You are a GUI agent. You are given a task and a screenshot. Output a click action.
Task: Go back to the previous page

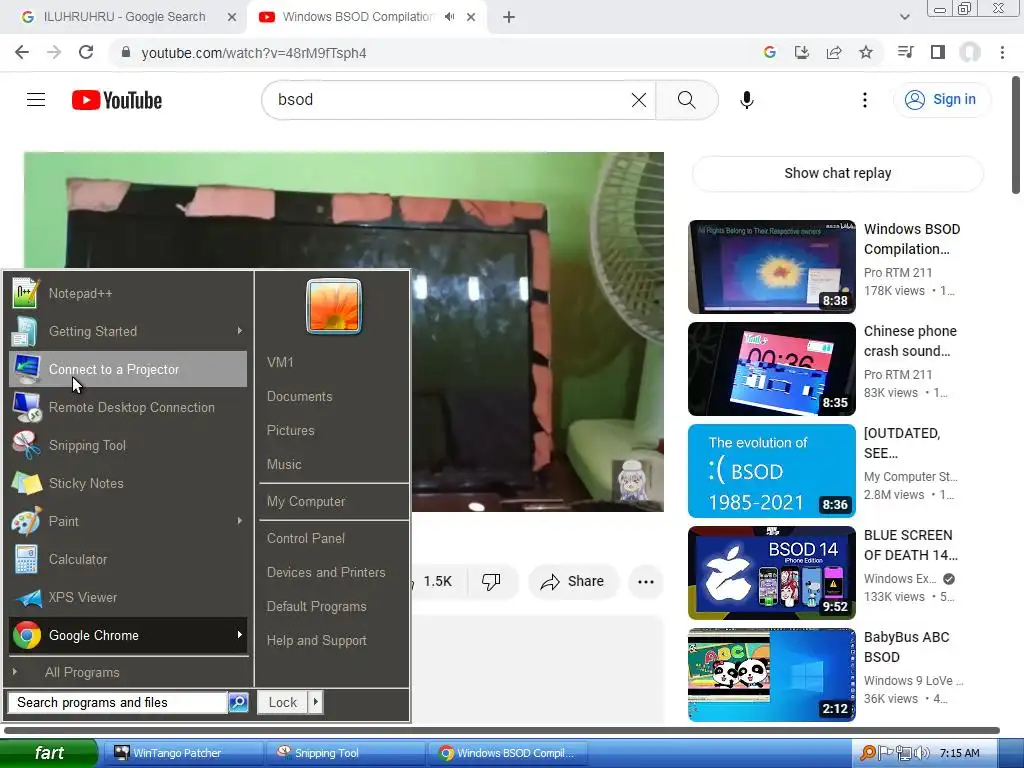coord(22,52)
